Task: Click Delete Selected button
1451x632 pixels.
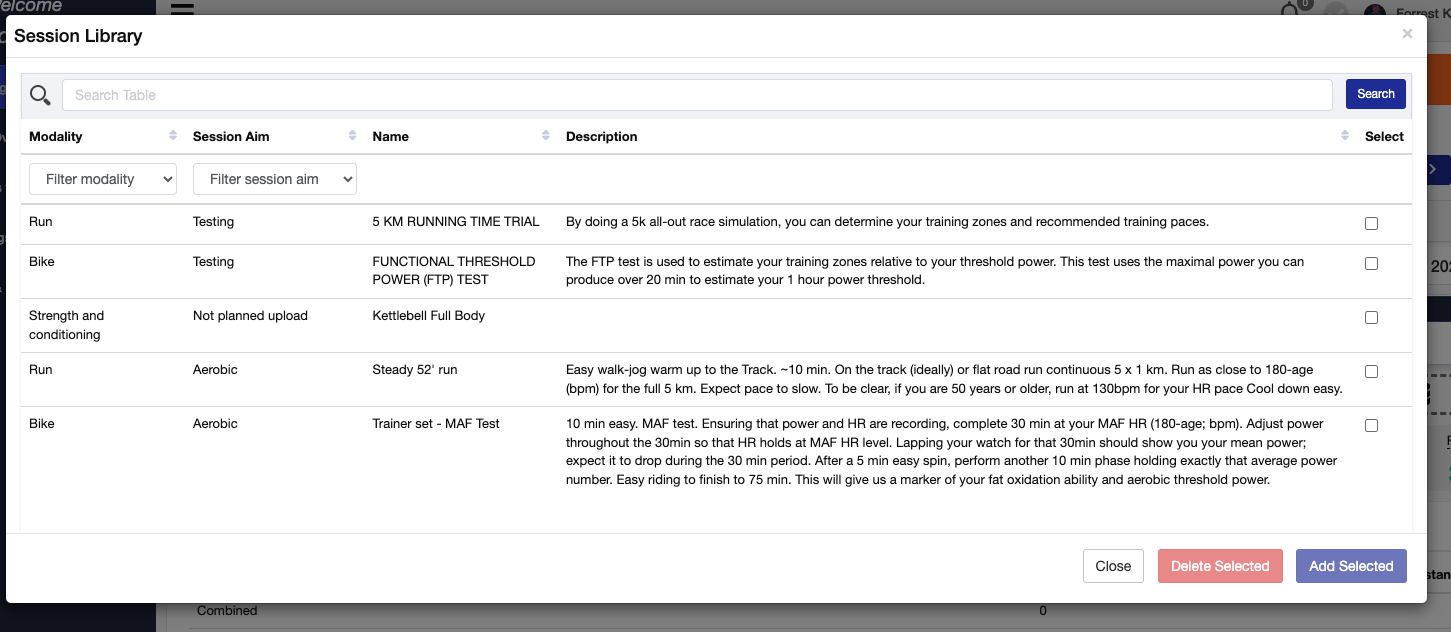Action: (x=1220, y=566)
